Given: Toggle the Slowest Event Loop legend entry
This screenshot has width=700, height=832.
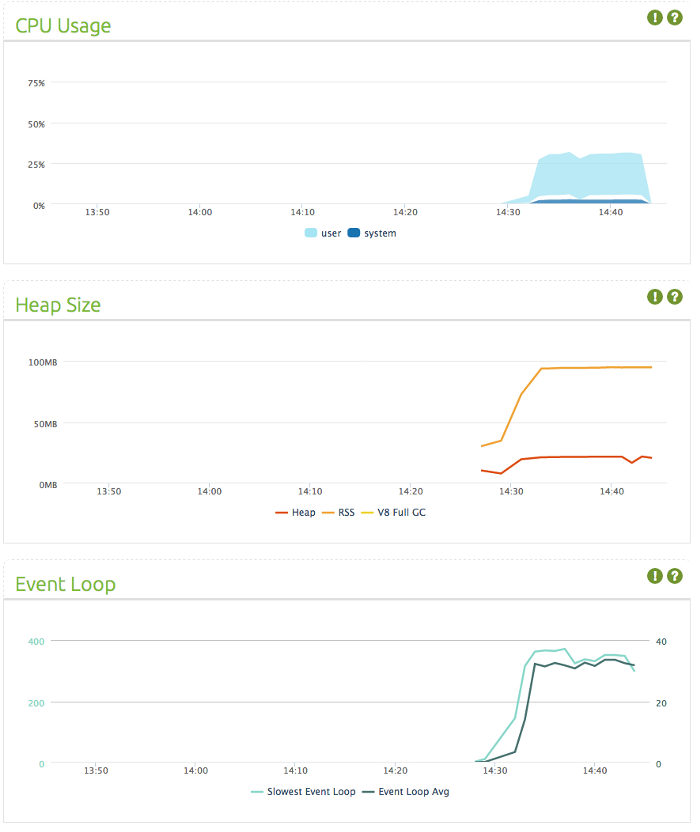Looking at the screenshot, I should [303, 792].
